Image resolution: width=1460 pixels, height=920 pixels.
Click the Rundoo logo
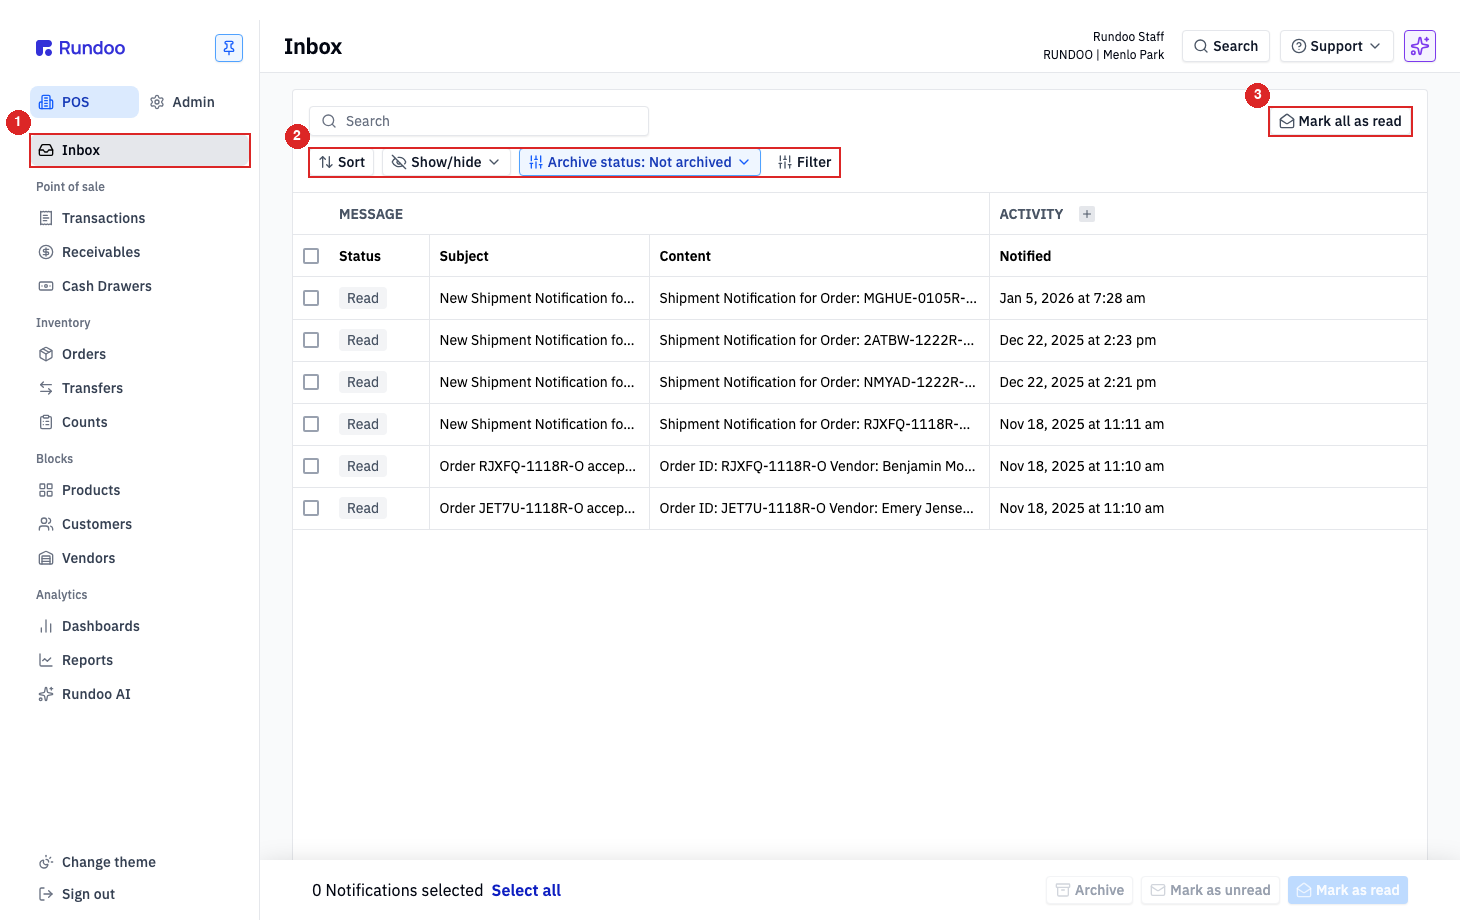pyautogui.click(x=80, y=48)
